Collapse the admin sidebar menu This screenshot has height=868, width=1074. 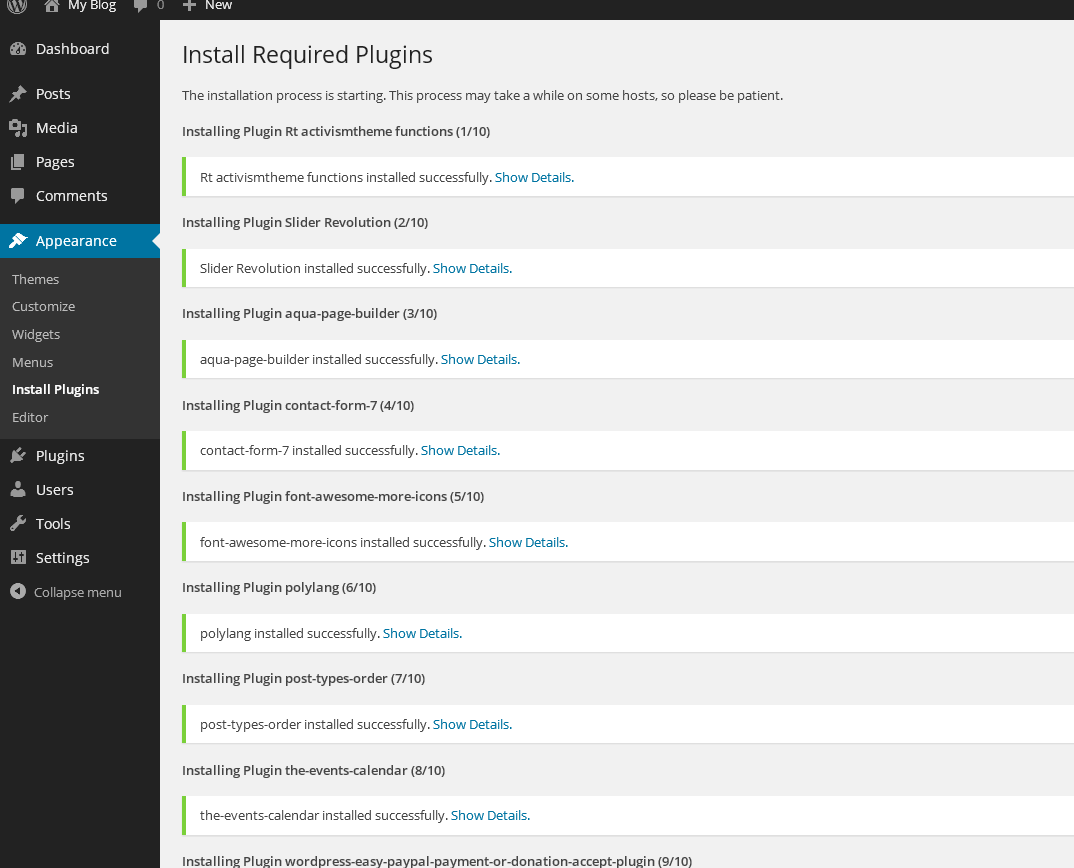point(66,592)
